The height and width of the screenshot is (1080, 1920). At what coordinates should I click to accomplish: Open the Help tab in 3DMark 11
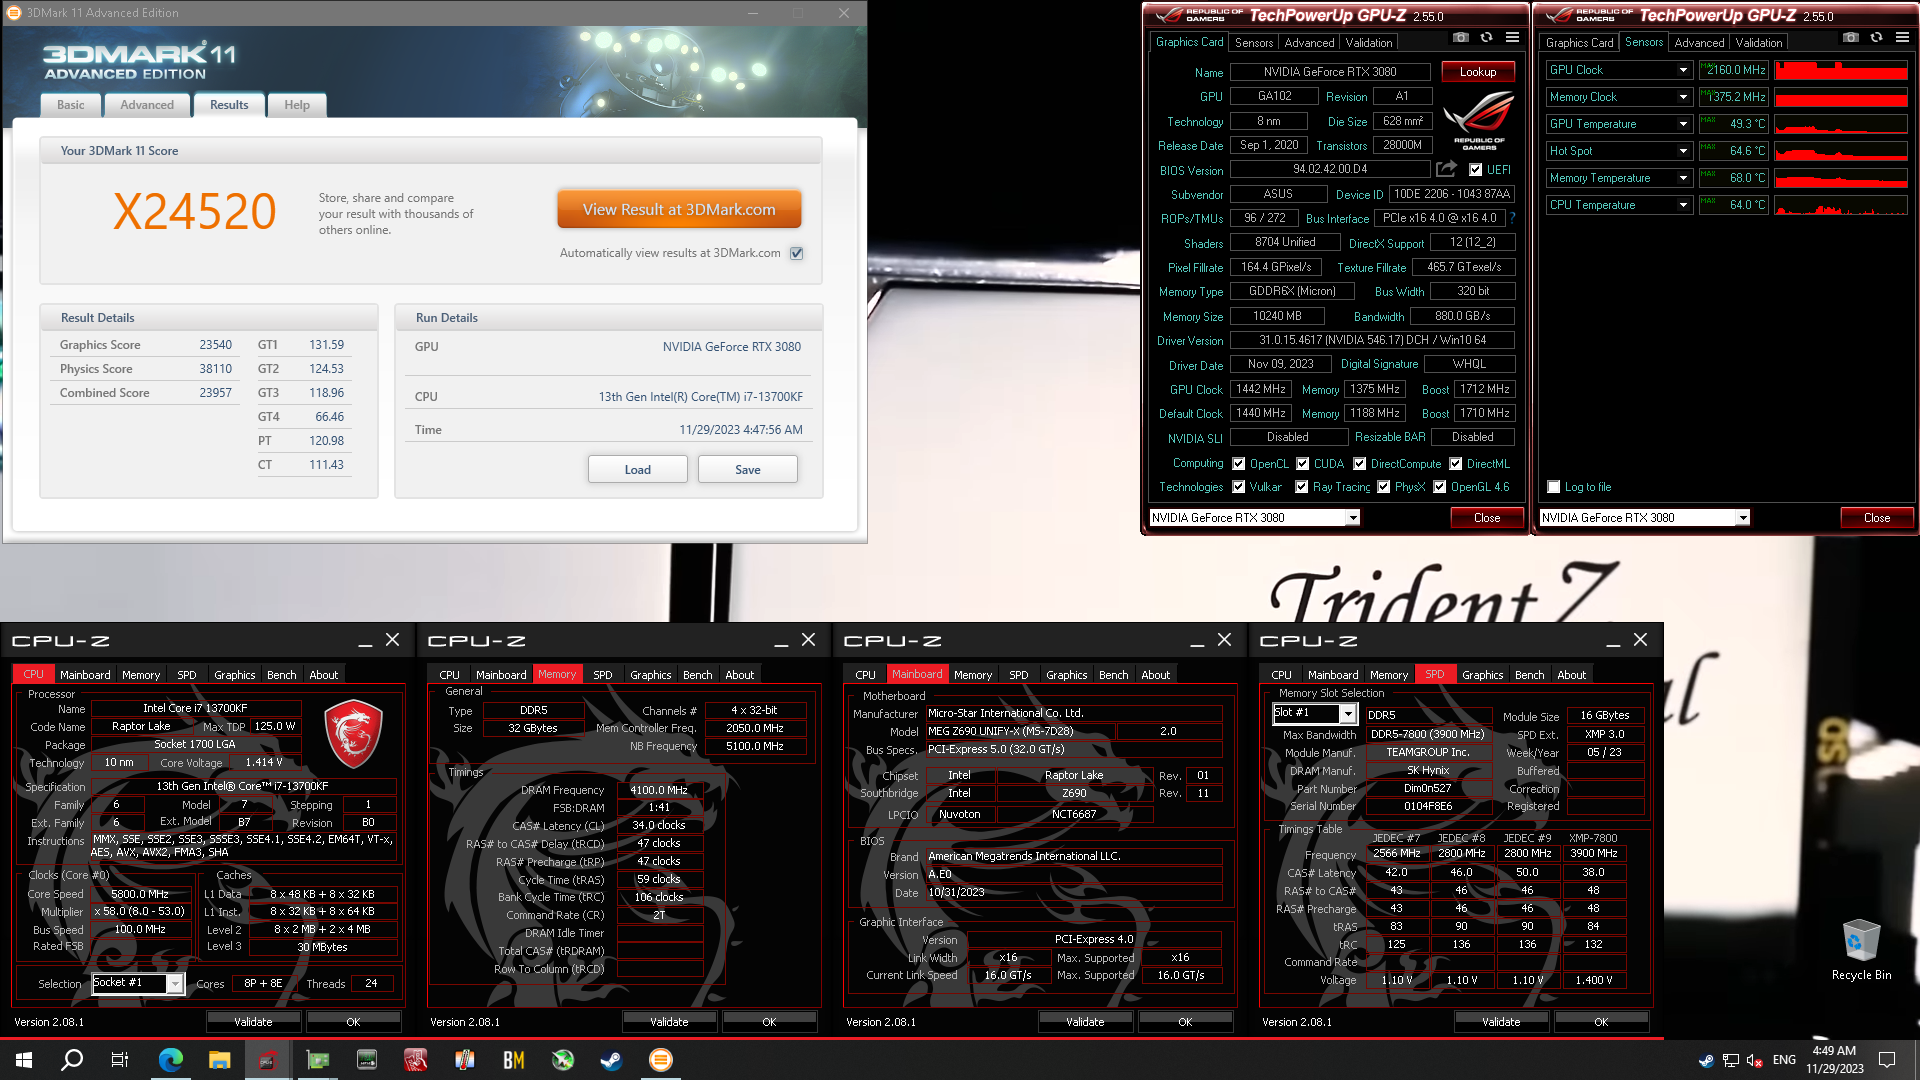(297, 105)
